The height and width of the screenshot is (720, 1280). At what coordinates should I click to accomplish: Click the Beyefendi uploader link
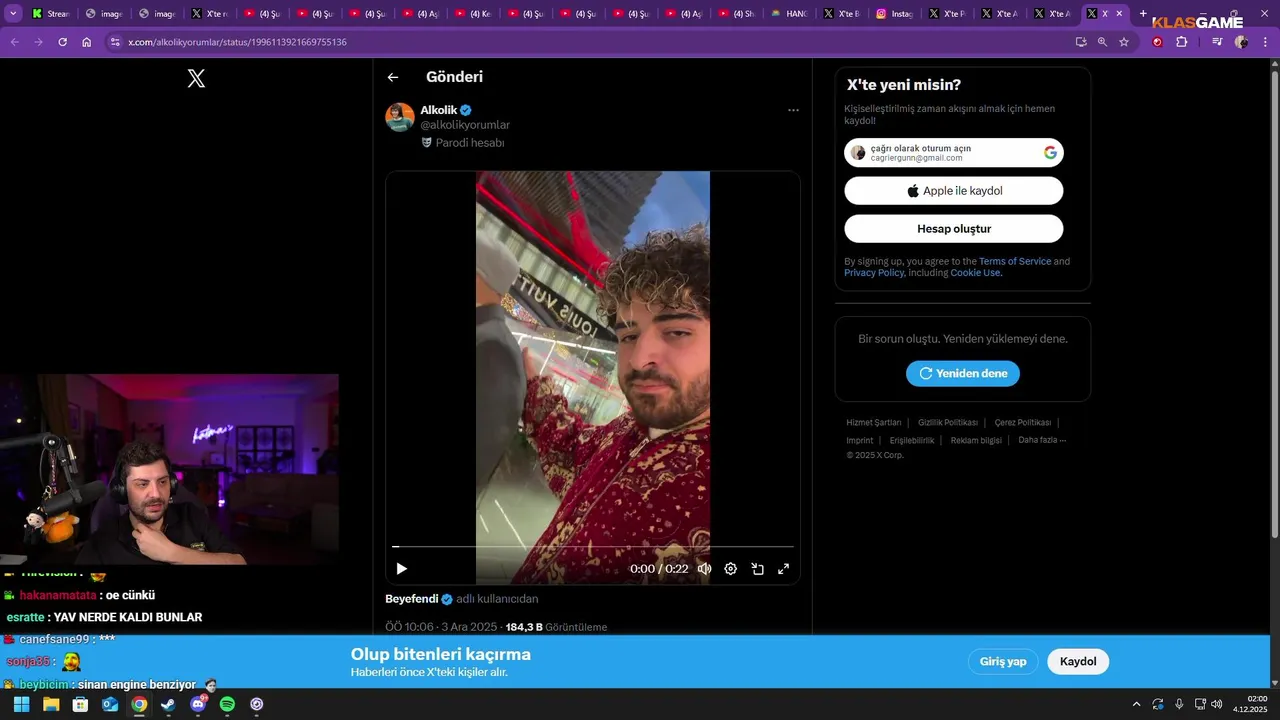coord(412,599)
